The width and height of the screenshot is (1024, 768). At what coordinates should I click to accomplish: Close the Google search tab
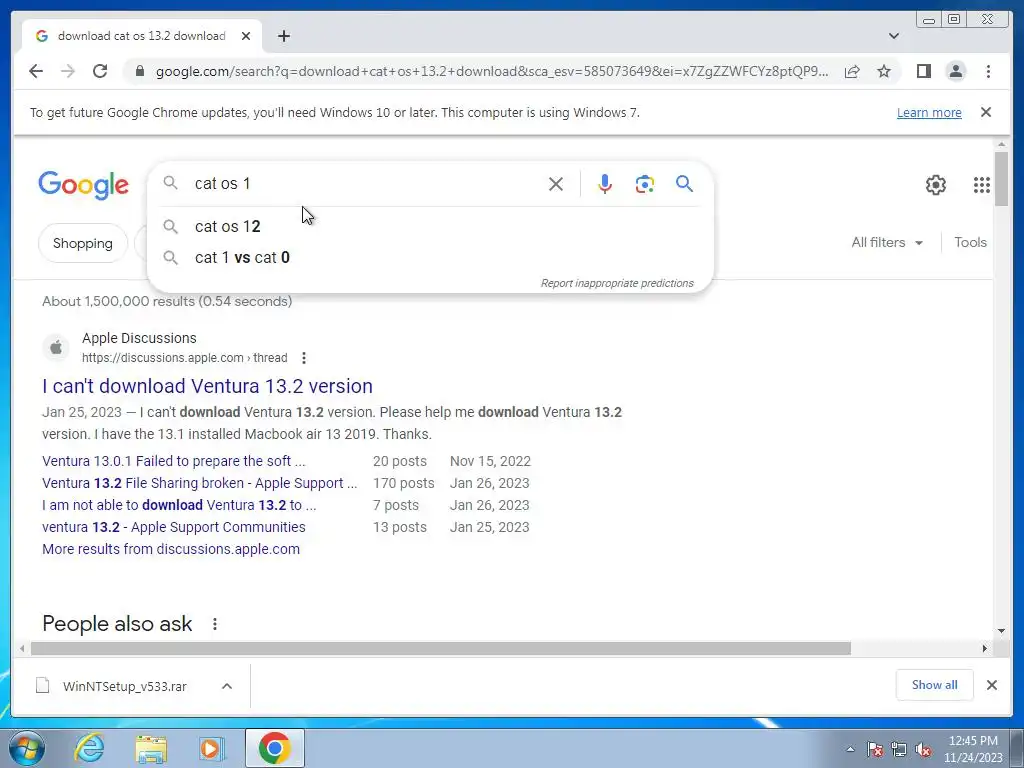(246, 36)
